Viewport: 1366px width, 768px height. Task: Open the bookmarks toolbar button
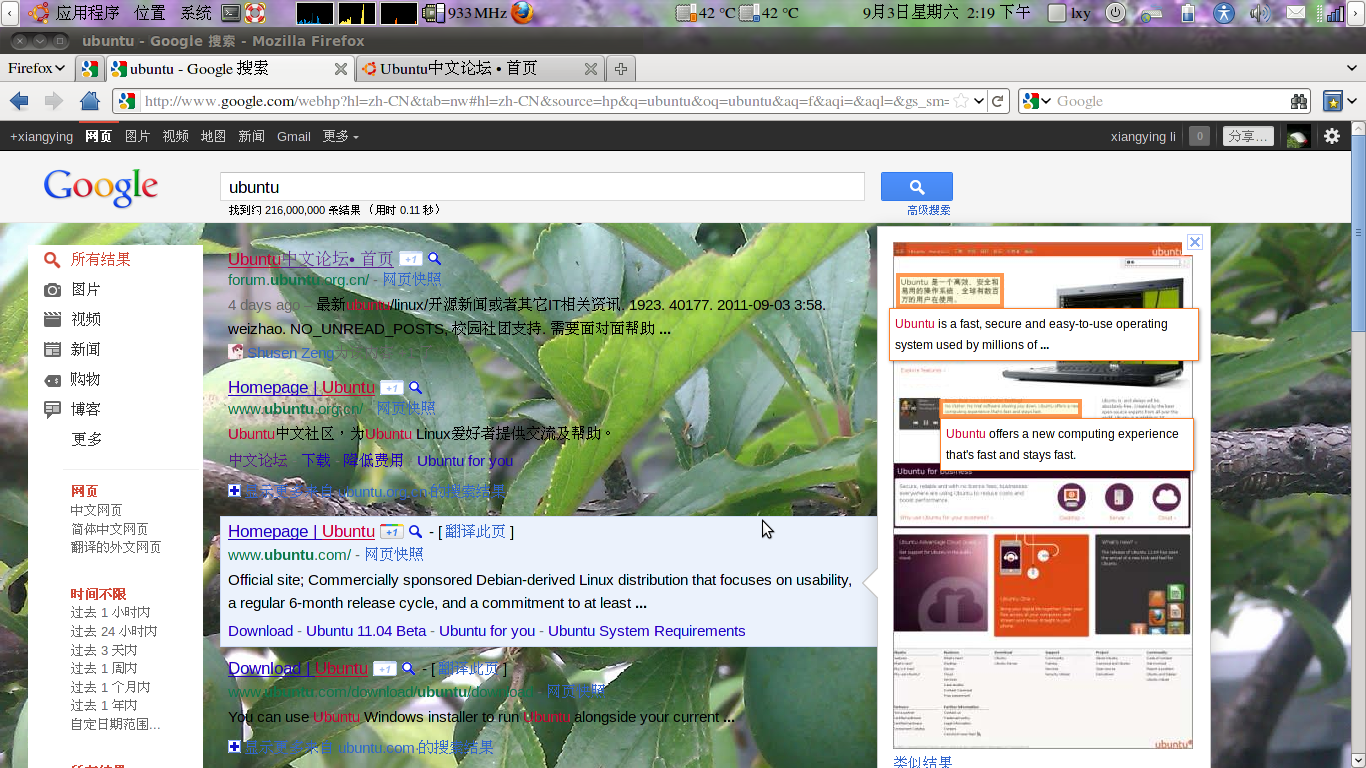[1332, 101]
